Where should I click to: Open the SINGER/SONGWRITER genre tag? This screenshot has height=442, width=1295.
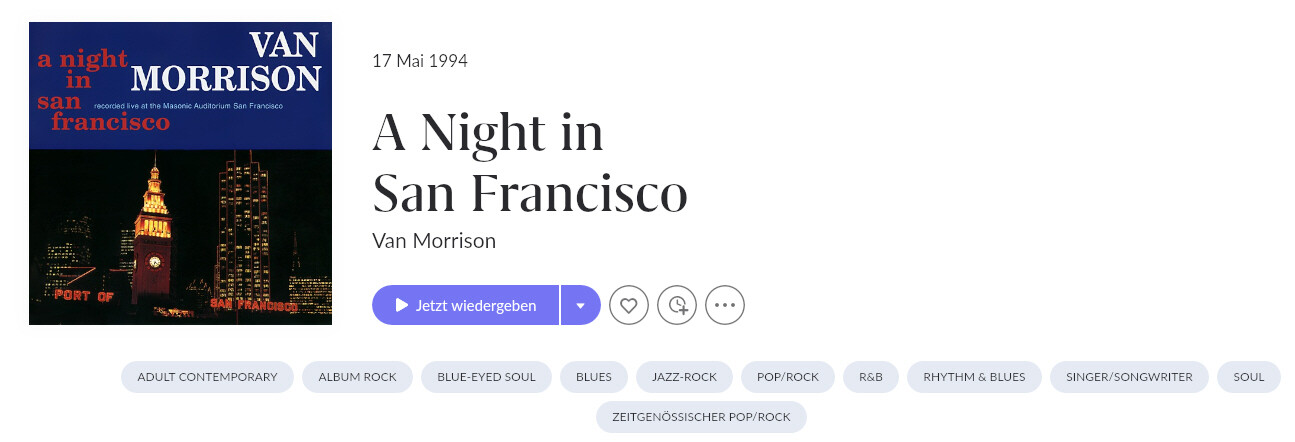click(x=1129, y=377)
